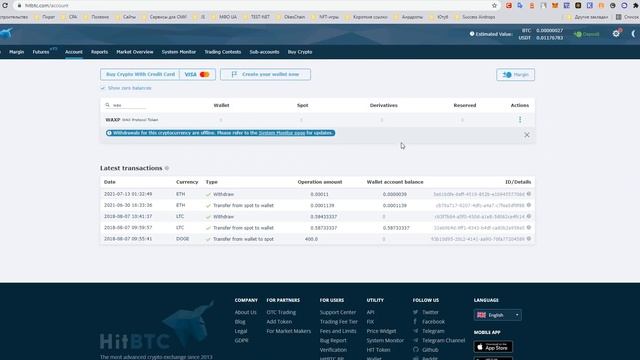Open Trading Contests page
The height and width of the screenshot is (360, 640).
(222, 52)
